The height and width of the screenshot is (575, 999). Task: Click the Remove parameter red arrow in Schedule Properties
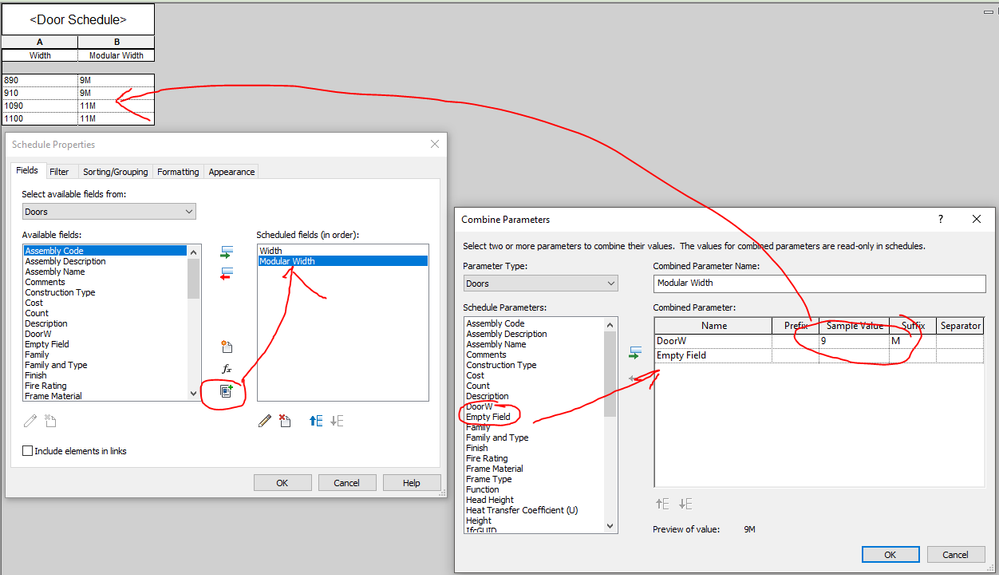[226, 274]
